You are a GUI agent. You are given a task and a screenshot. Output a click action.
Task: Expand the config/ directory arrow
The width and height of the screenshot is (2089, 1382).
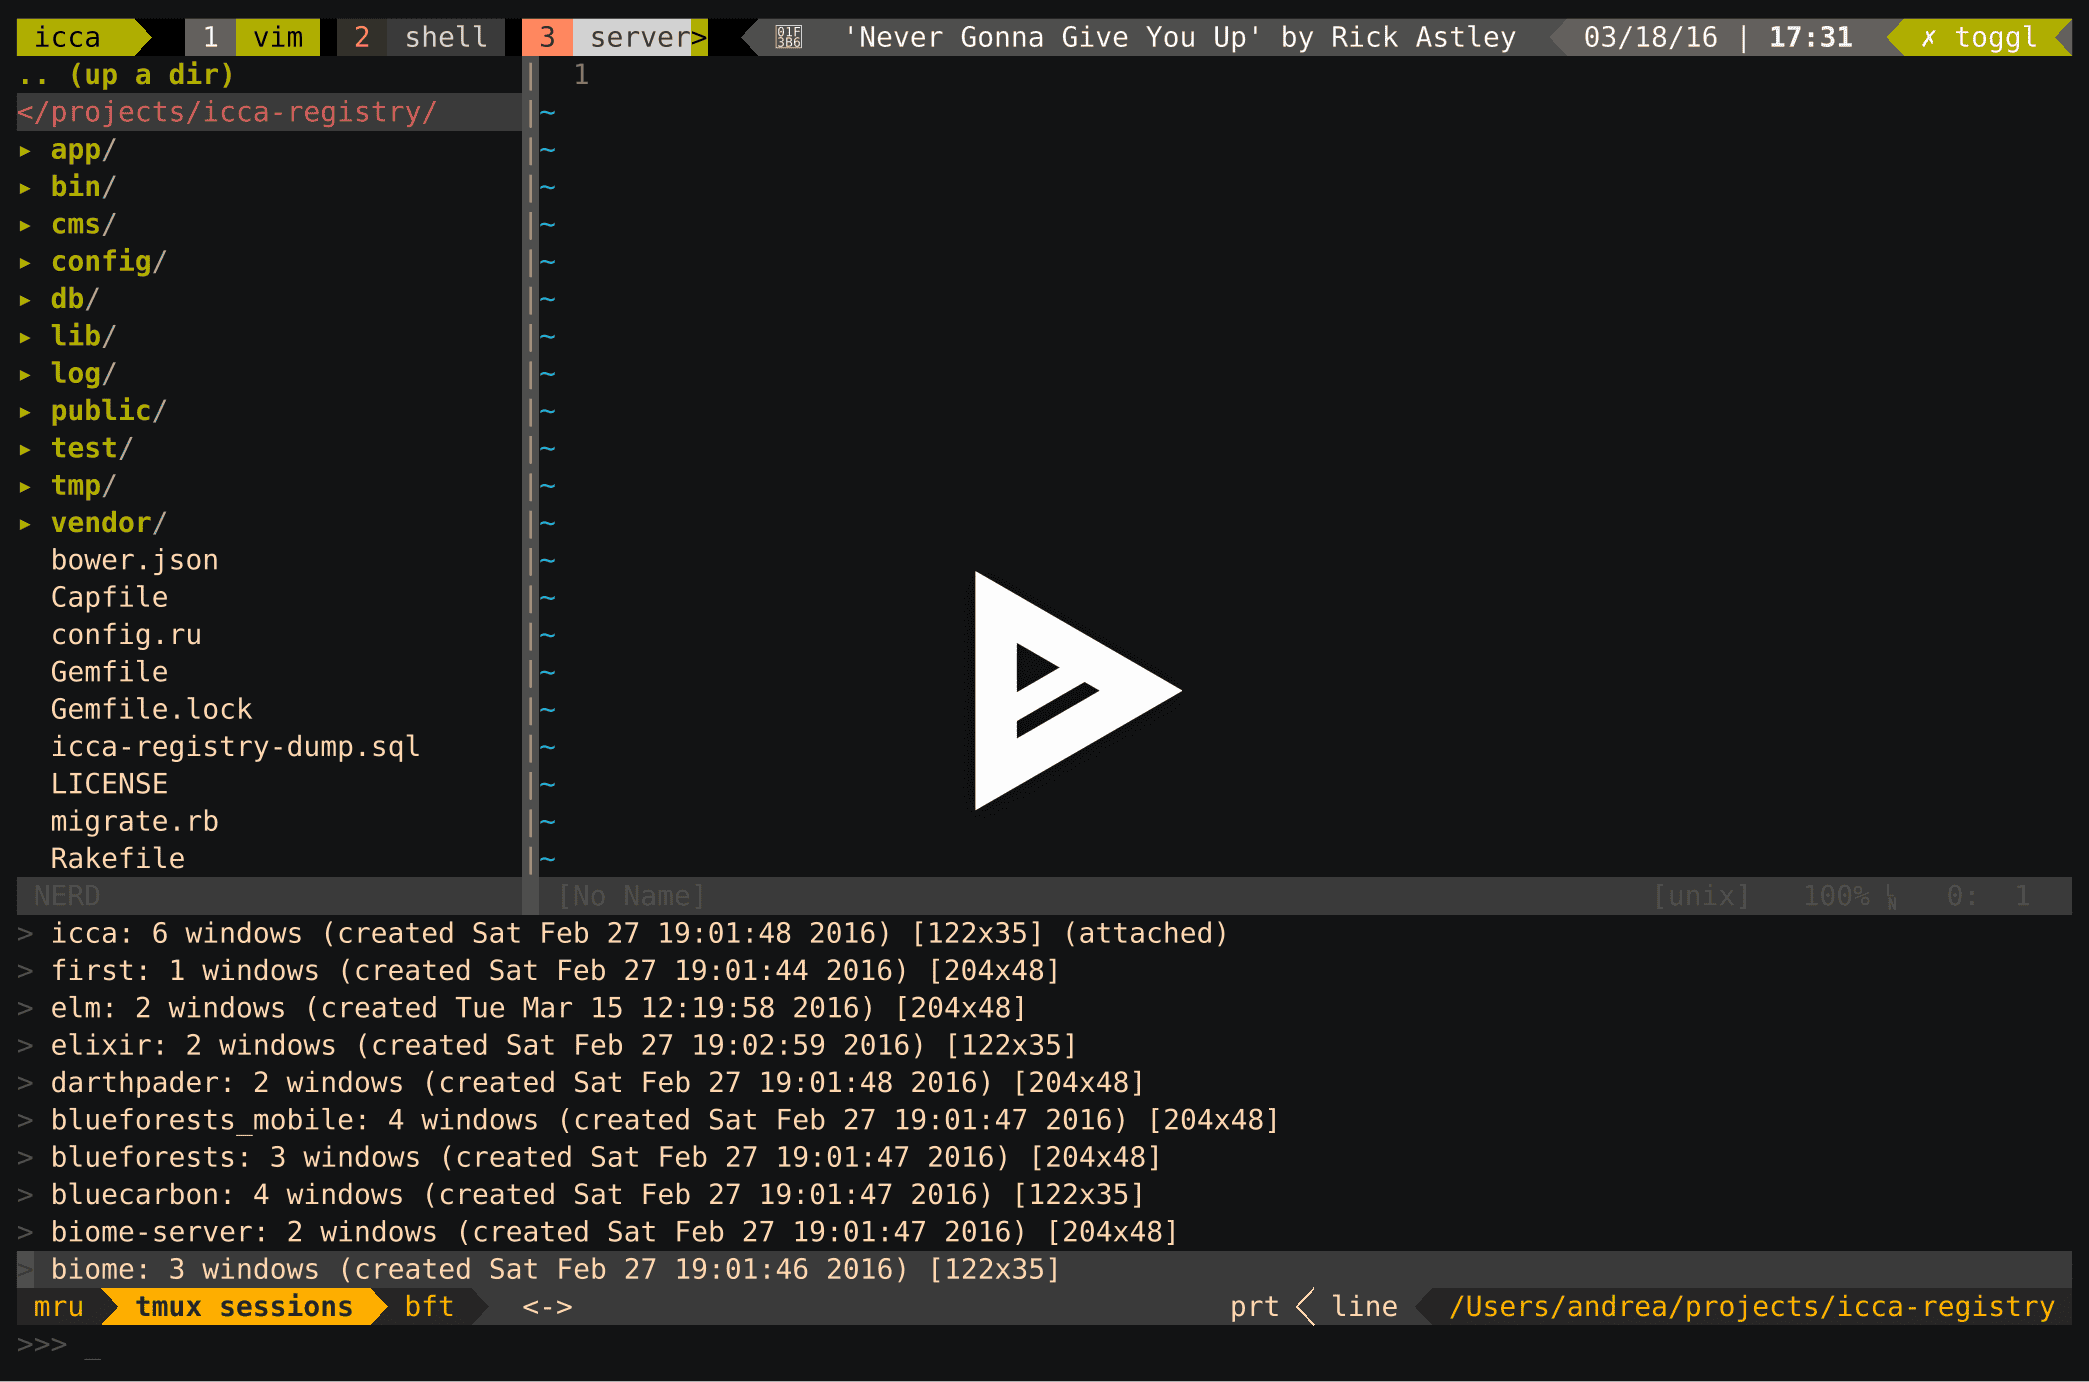point(25,262)
